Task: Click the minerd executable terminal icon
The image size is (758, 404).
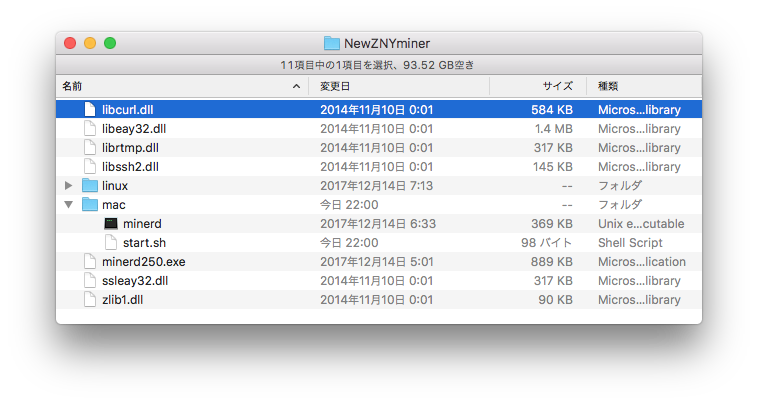Action: 111,223
